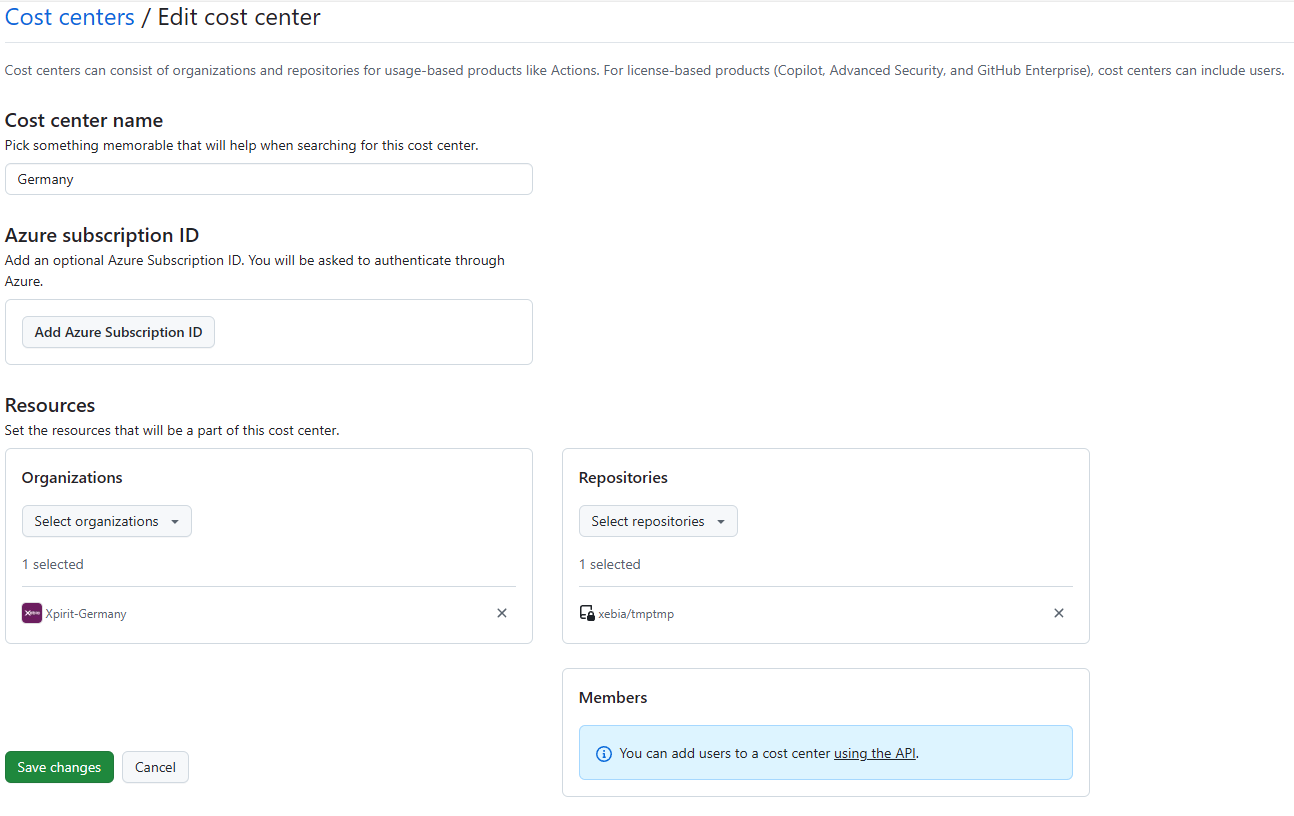Click the Cancel button
This screenshot has height=816, width=1294.
point(155,767)
